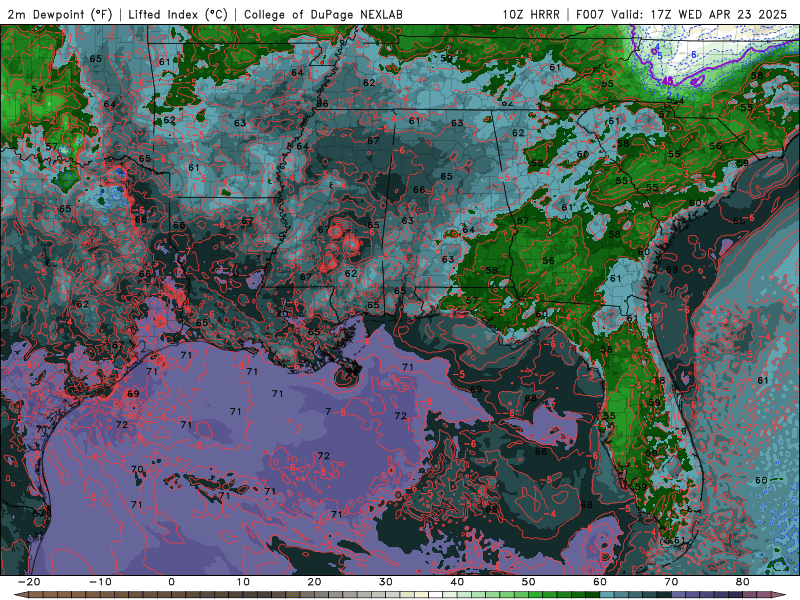
Task: Click the "College of DuPage NEXLAB" label
Action: [323, 14]
